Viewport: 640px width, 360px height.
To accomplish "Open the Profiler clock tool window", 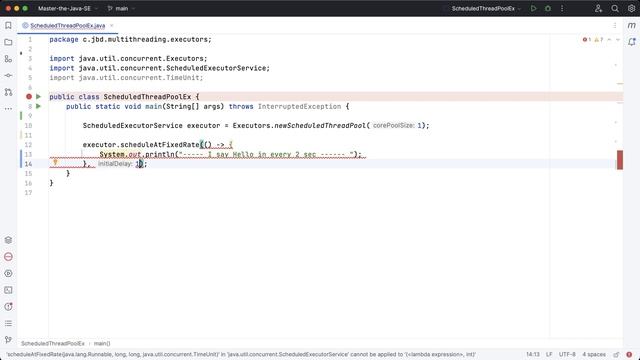I will point(8,307).
